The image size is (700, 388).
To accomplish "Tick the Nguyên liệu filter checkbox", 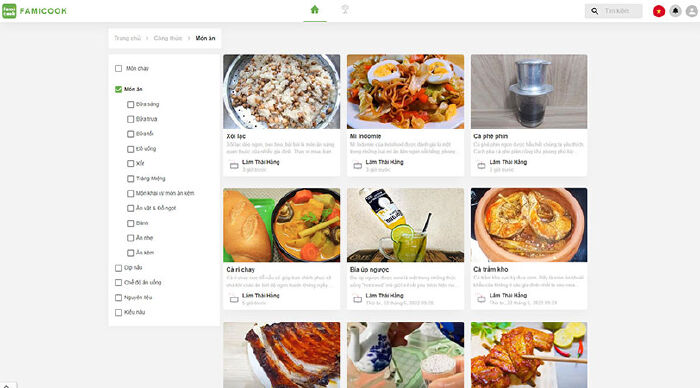I will point(118,297).
